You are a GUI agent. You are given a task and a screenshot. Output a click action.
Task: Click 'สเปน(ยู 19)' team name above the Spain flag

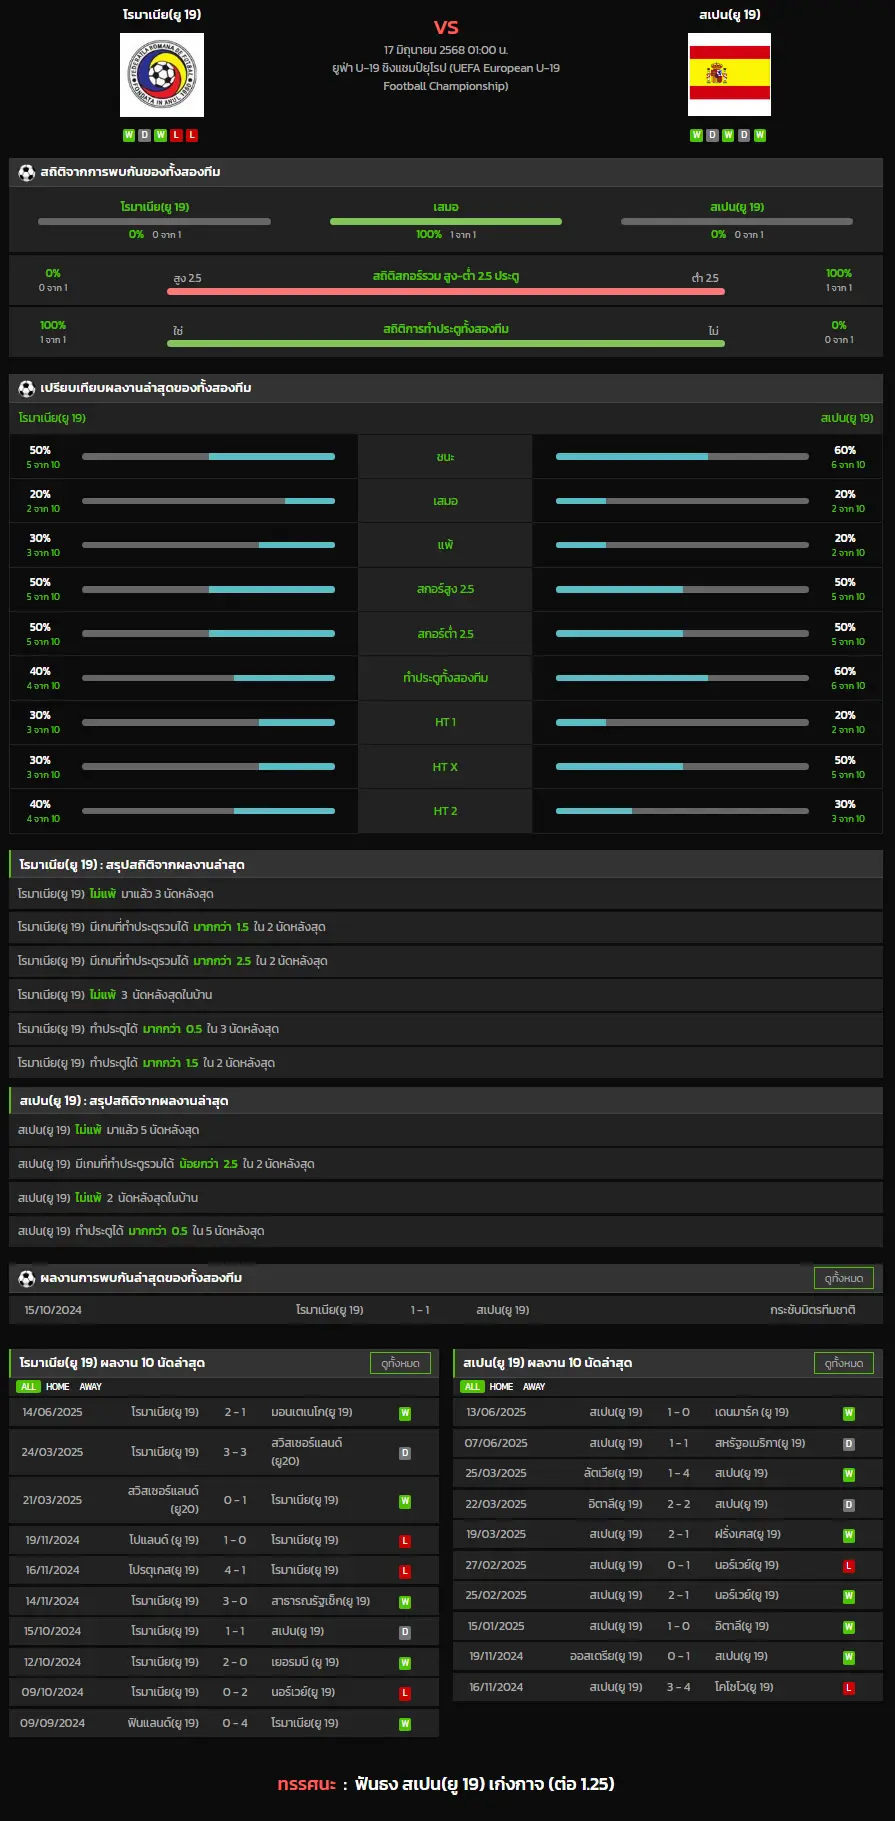(x=730, y=15)
